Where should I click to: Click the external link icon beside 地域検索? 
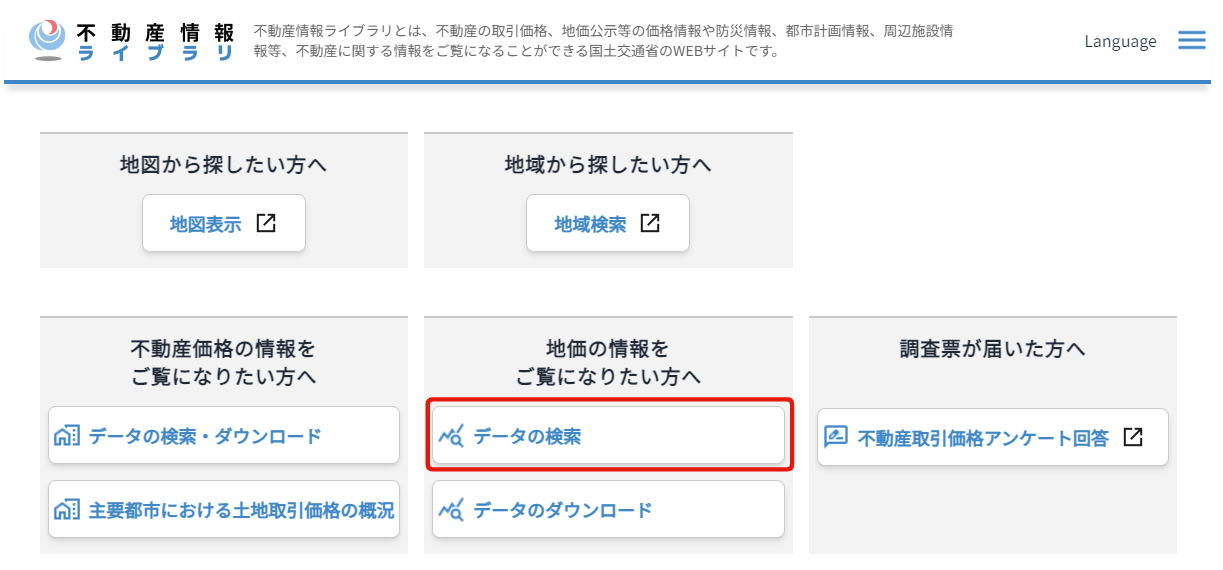pos(650,223)
